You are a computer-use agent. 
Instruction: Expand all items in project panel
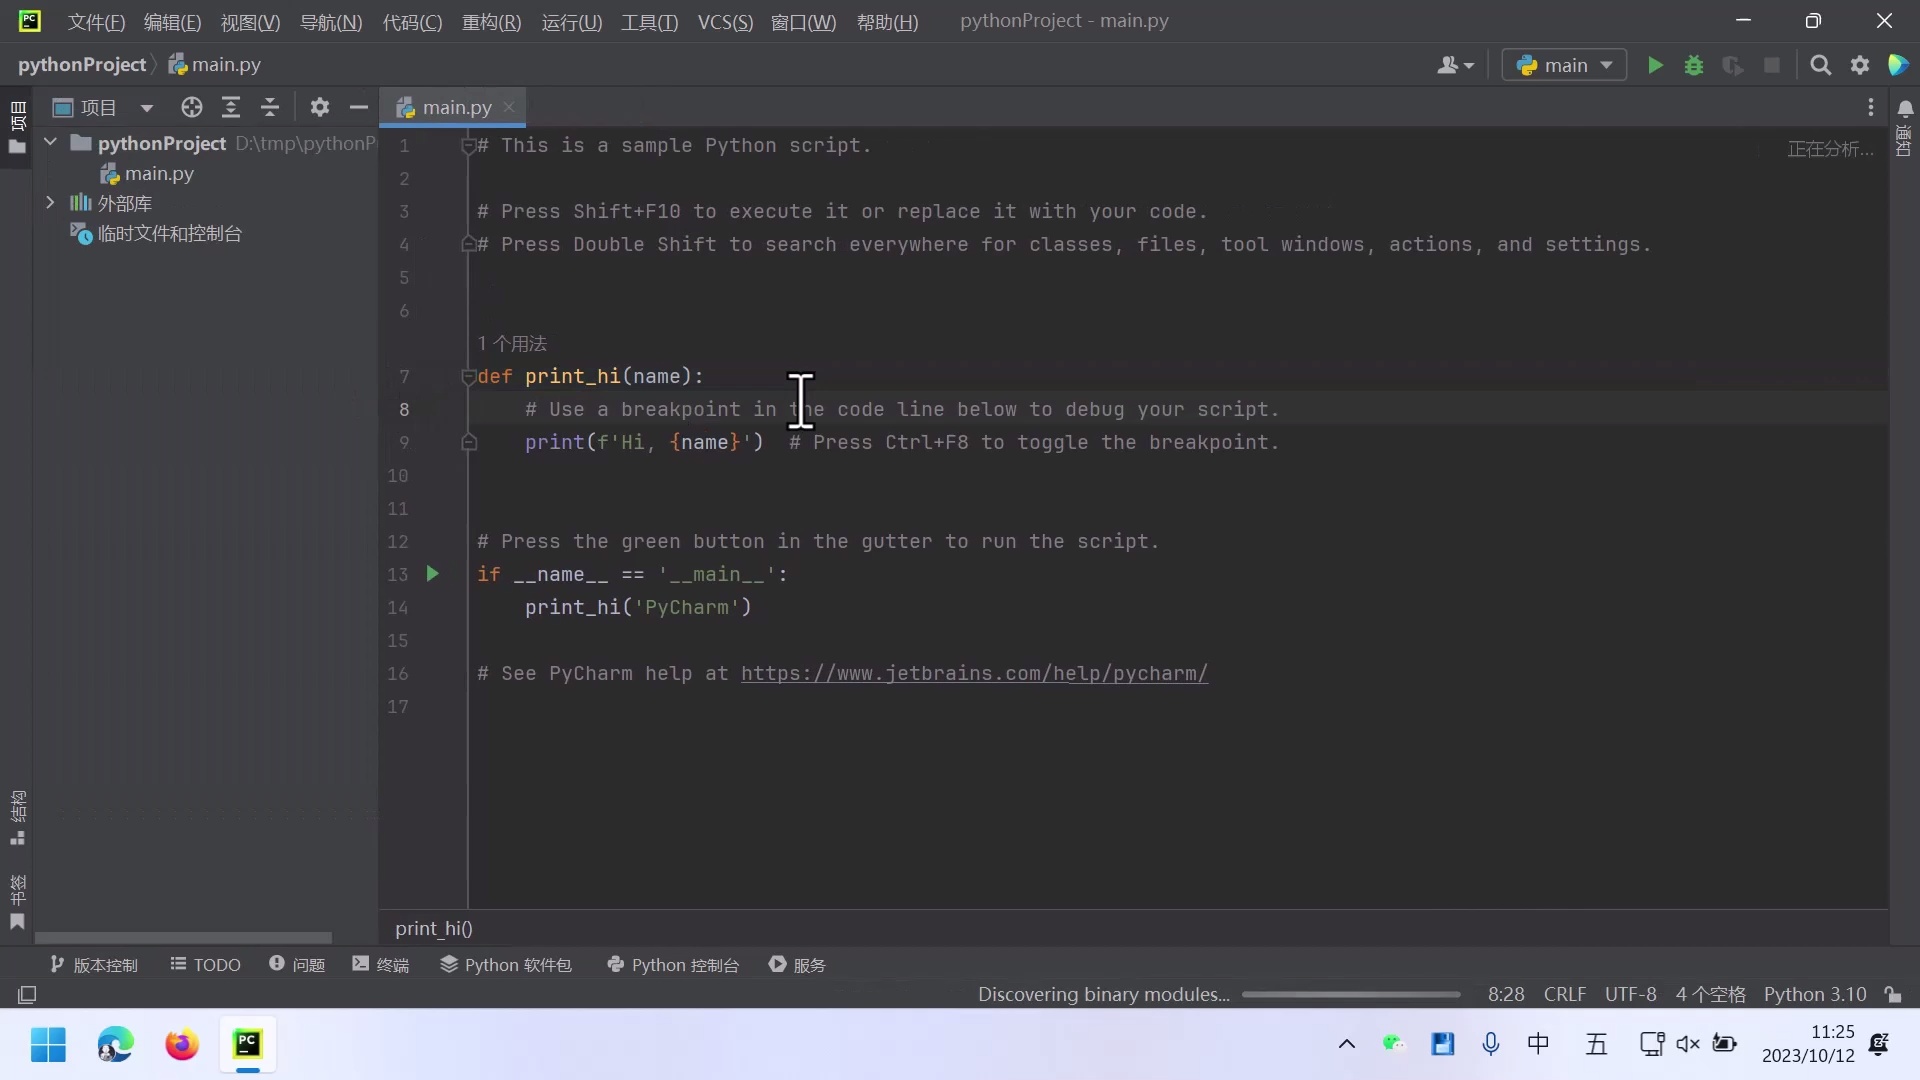pyautogui.click(x=231, y=107)
